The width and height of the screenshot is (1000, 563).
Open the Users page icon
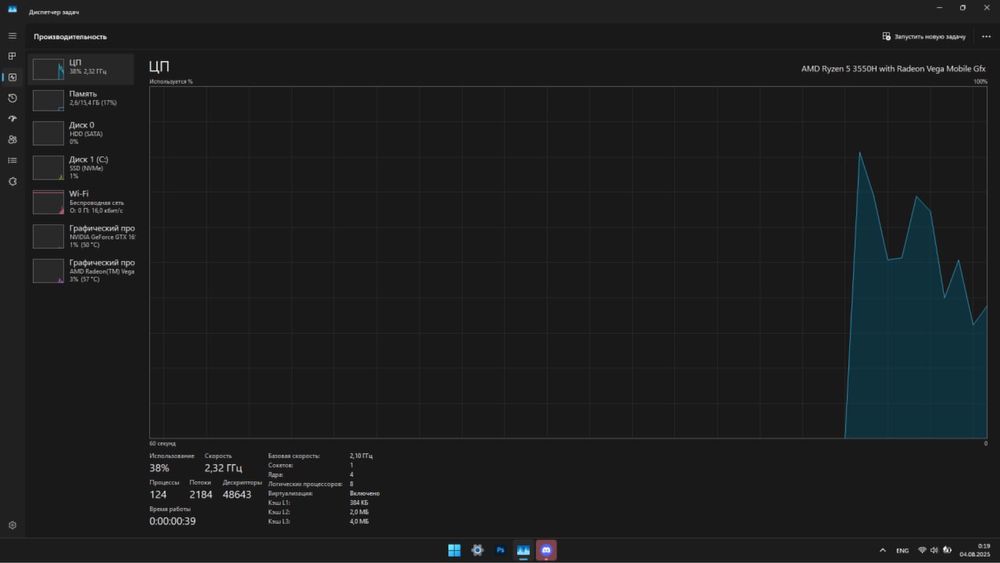click(x=12, y=140)
